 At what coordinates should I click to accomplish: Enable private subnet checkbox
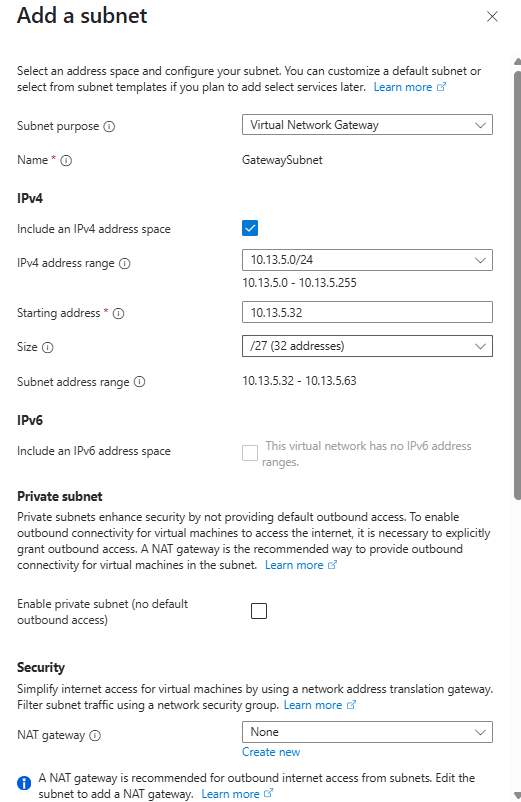259,611
